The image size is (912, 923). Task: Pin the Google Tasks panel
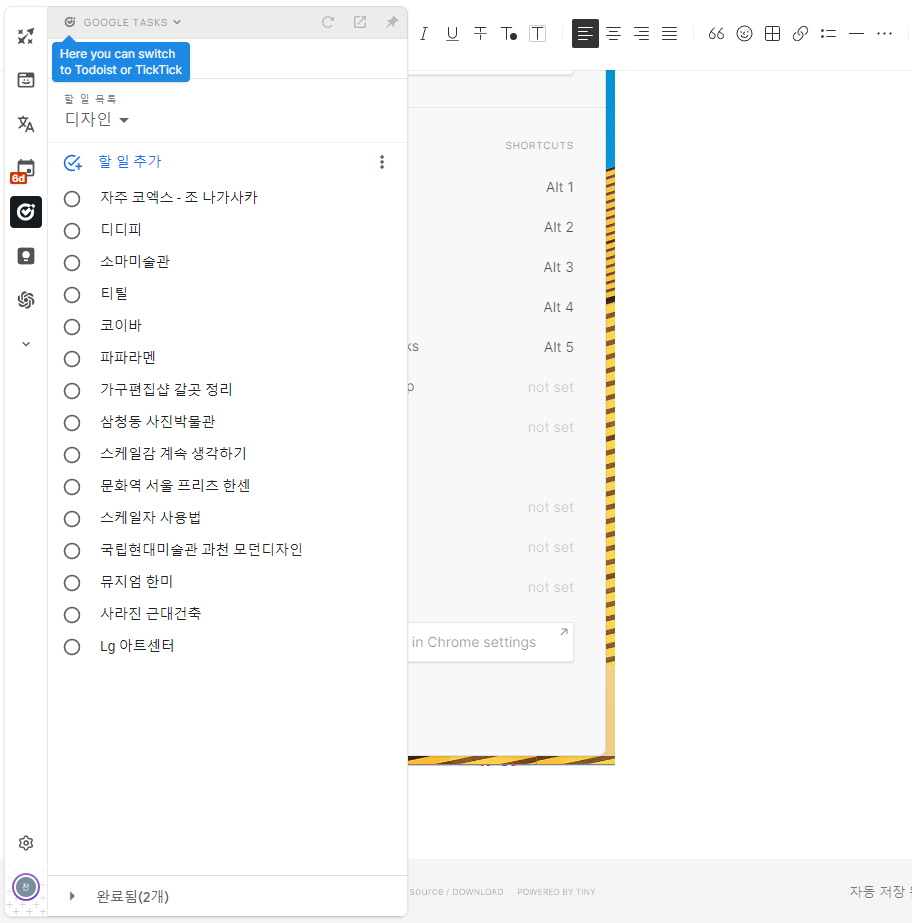point(392,22)
